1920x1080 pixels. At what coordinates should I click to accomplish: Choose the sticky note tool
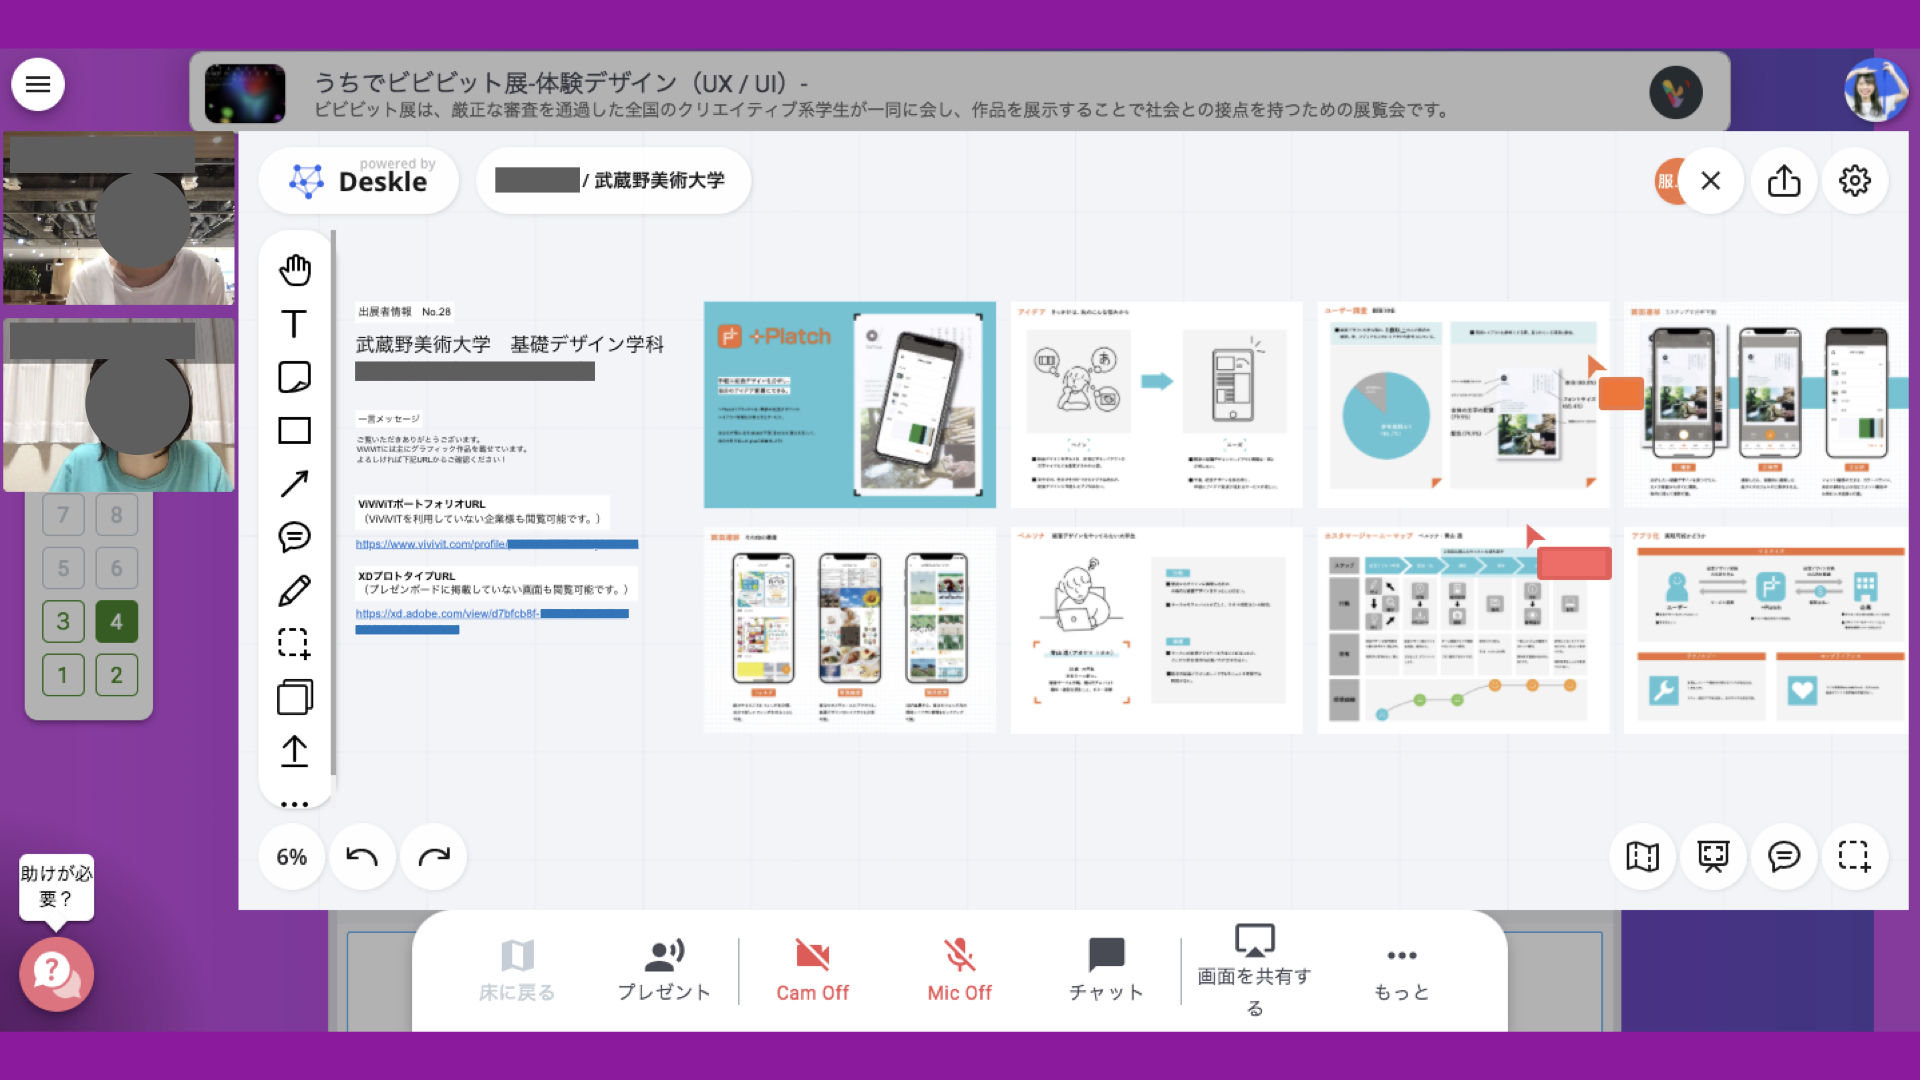294,377
